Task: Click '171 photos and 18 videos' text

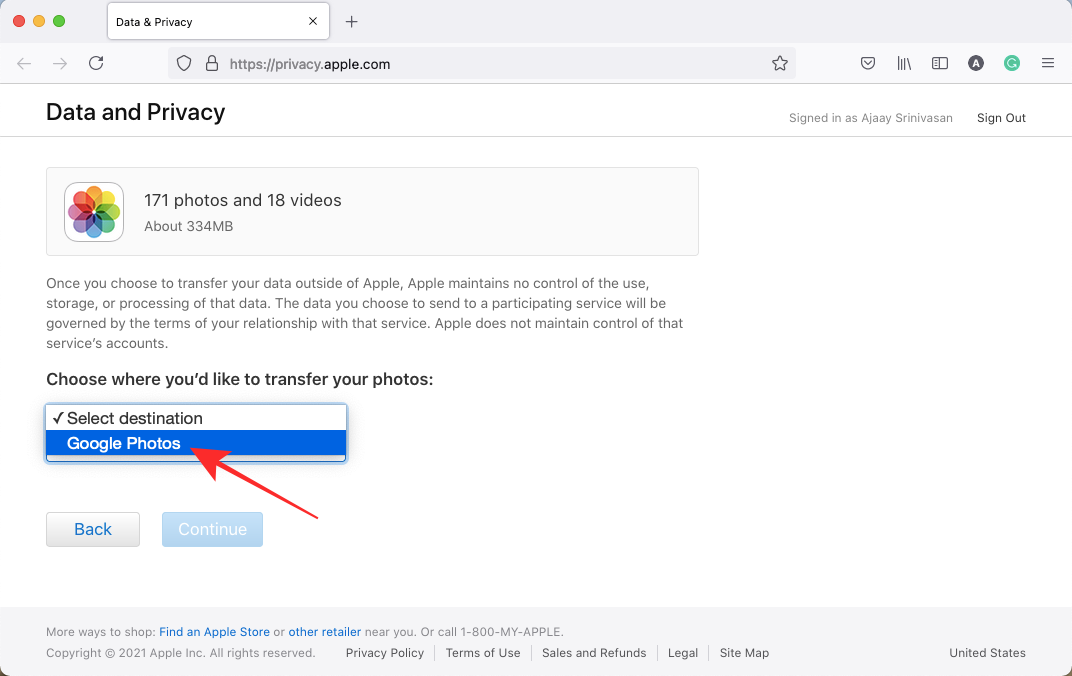Action: point(243,200)
